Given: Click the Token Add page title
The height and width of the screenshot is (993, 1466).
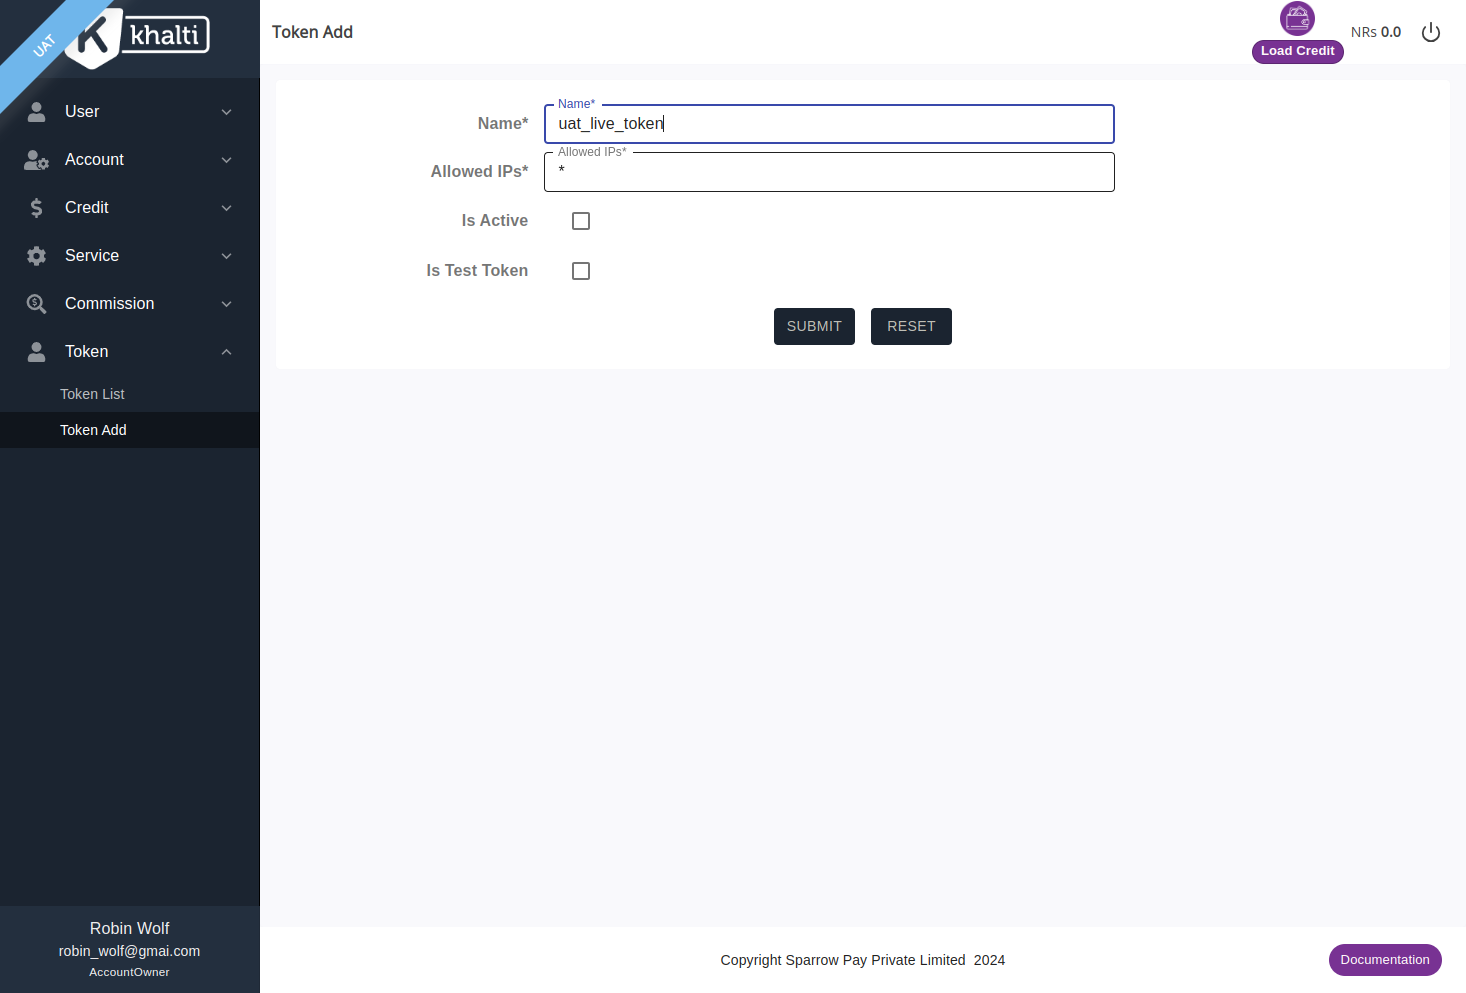Looking at the screenshot, I should pos(312,32).
